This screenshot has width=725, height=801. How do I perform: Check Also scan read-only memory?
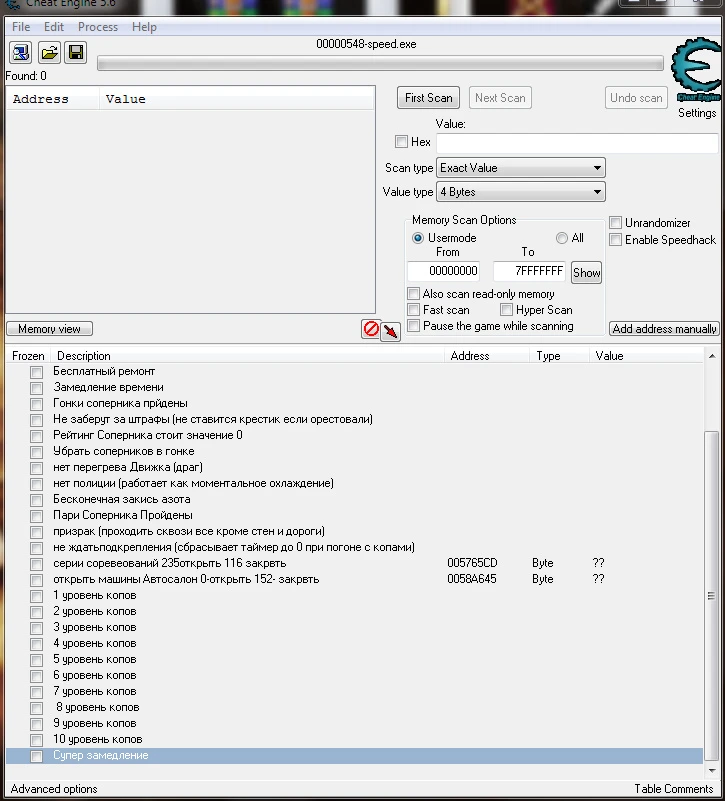(413, 294)
